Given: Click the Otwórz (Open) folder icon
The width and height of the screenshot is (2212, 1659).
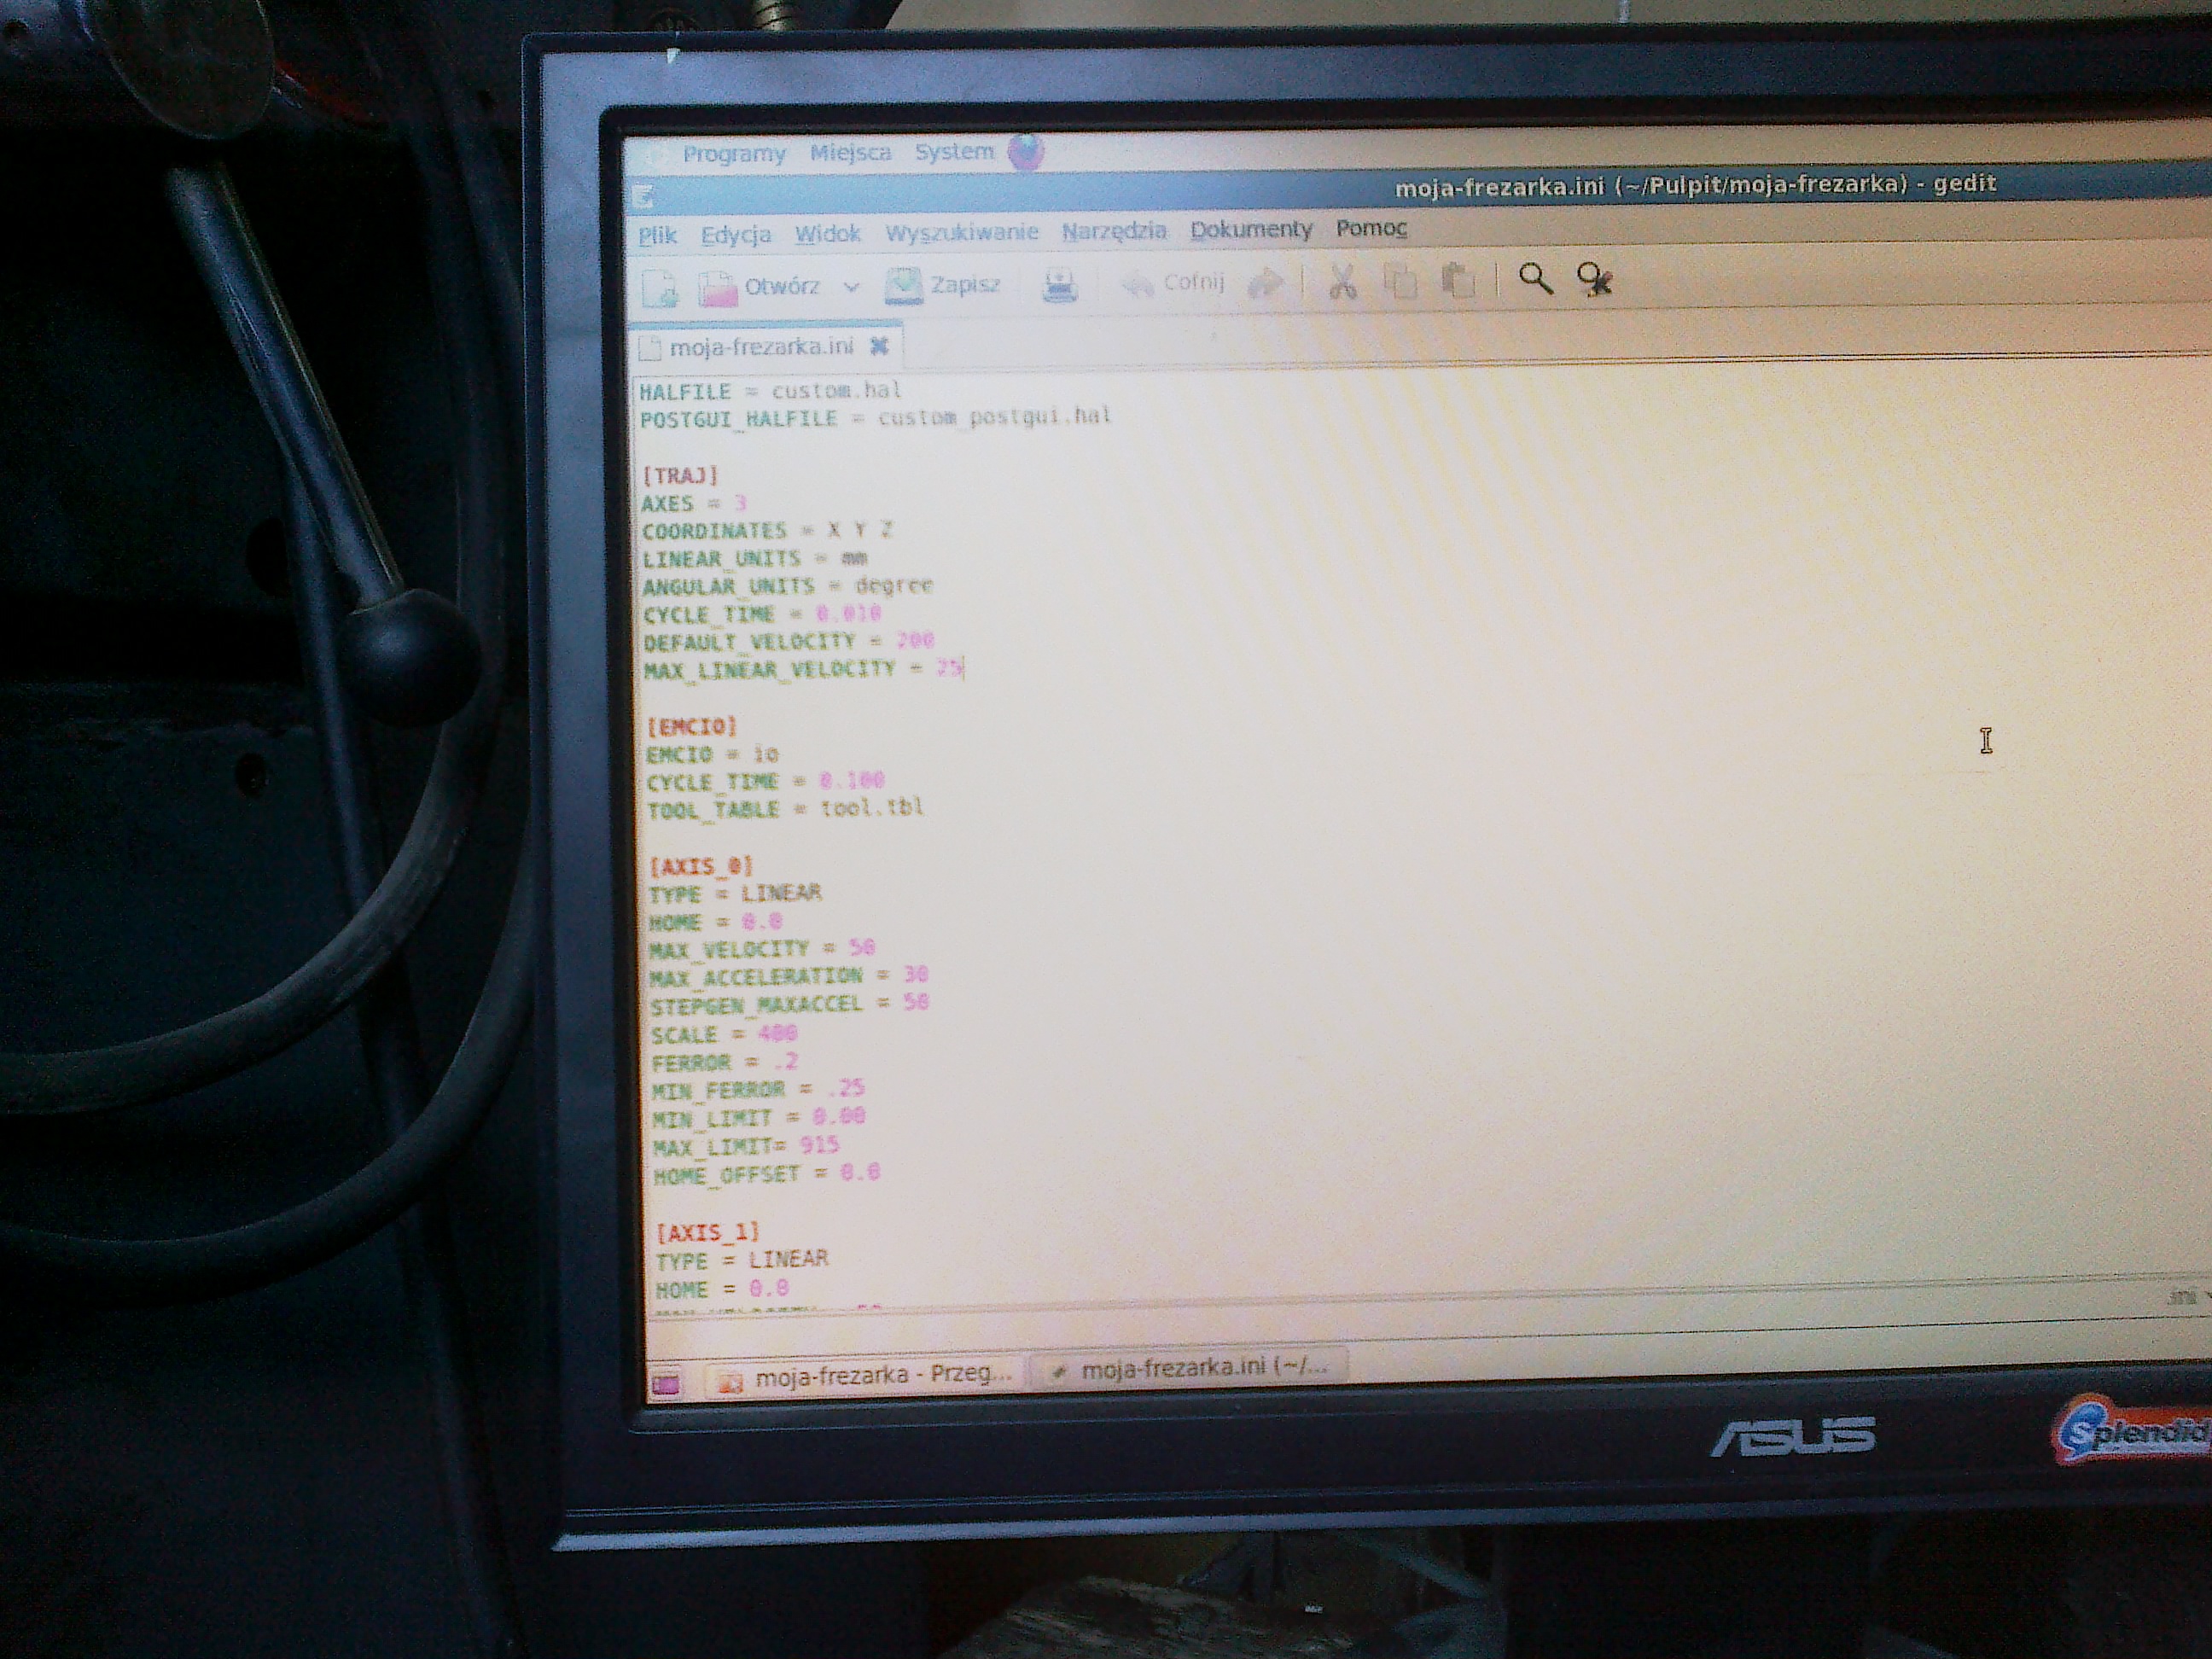Looking at the screenshot, I should pos(717,288).
